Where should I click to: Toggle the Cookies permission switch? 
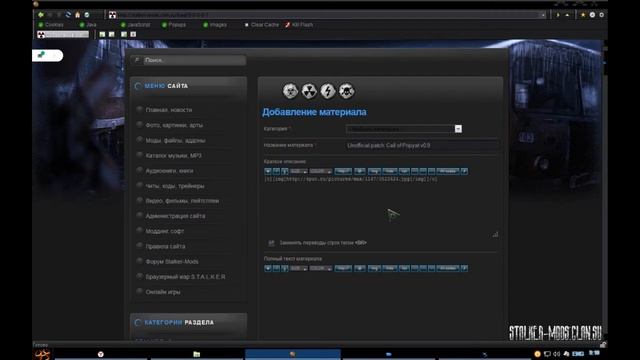tap(51, 25)
